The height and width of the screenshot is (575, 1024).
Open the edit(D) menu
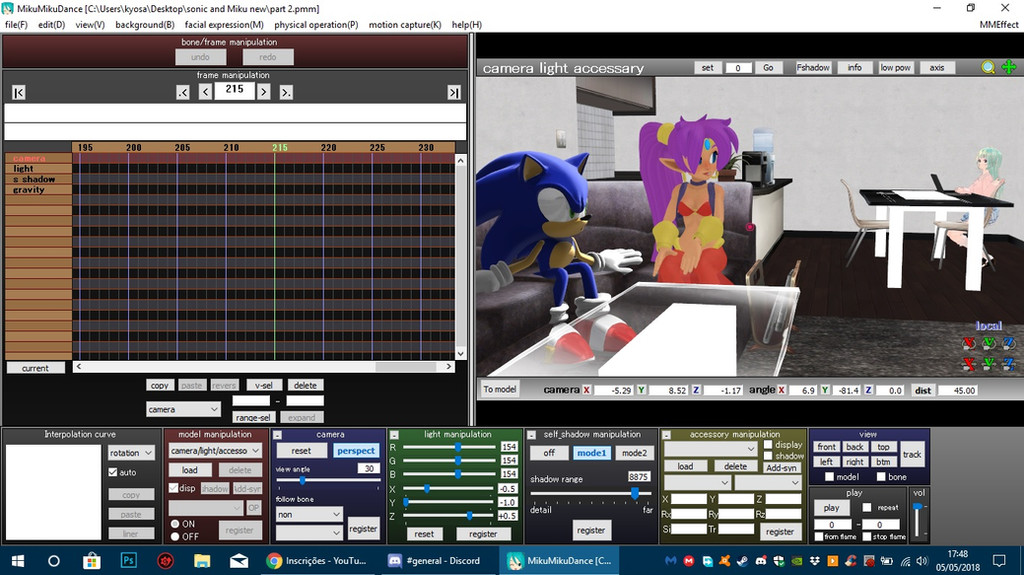pyautogui.click(x=52, y=24)
